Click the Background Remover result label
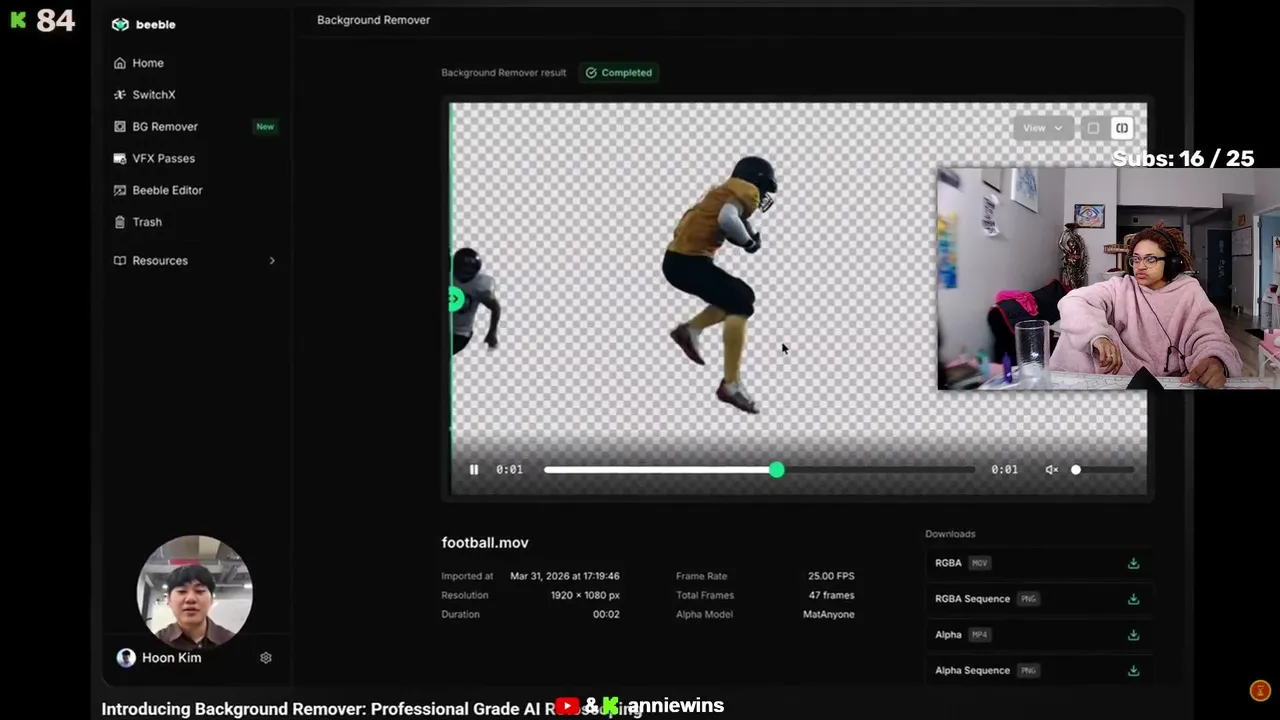The height and width of the screenshot is (720, 1280). [x=503, y=73]
